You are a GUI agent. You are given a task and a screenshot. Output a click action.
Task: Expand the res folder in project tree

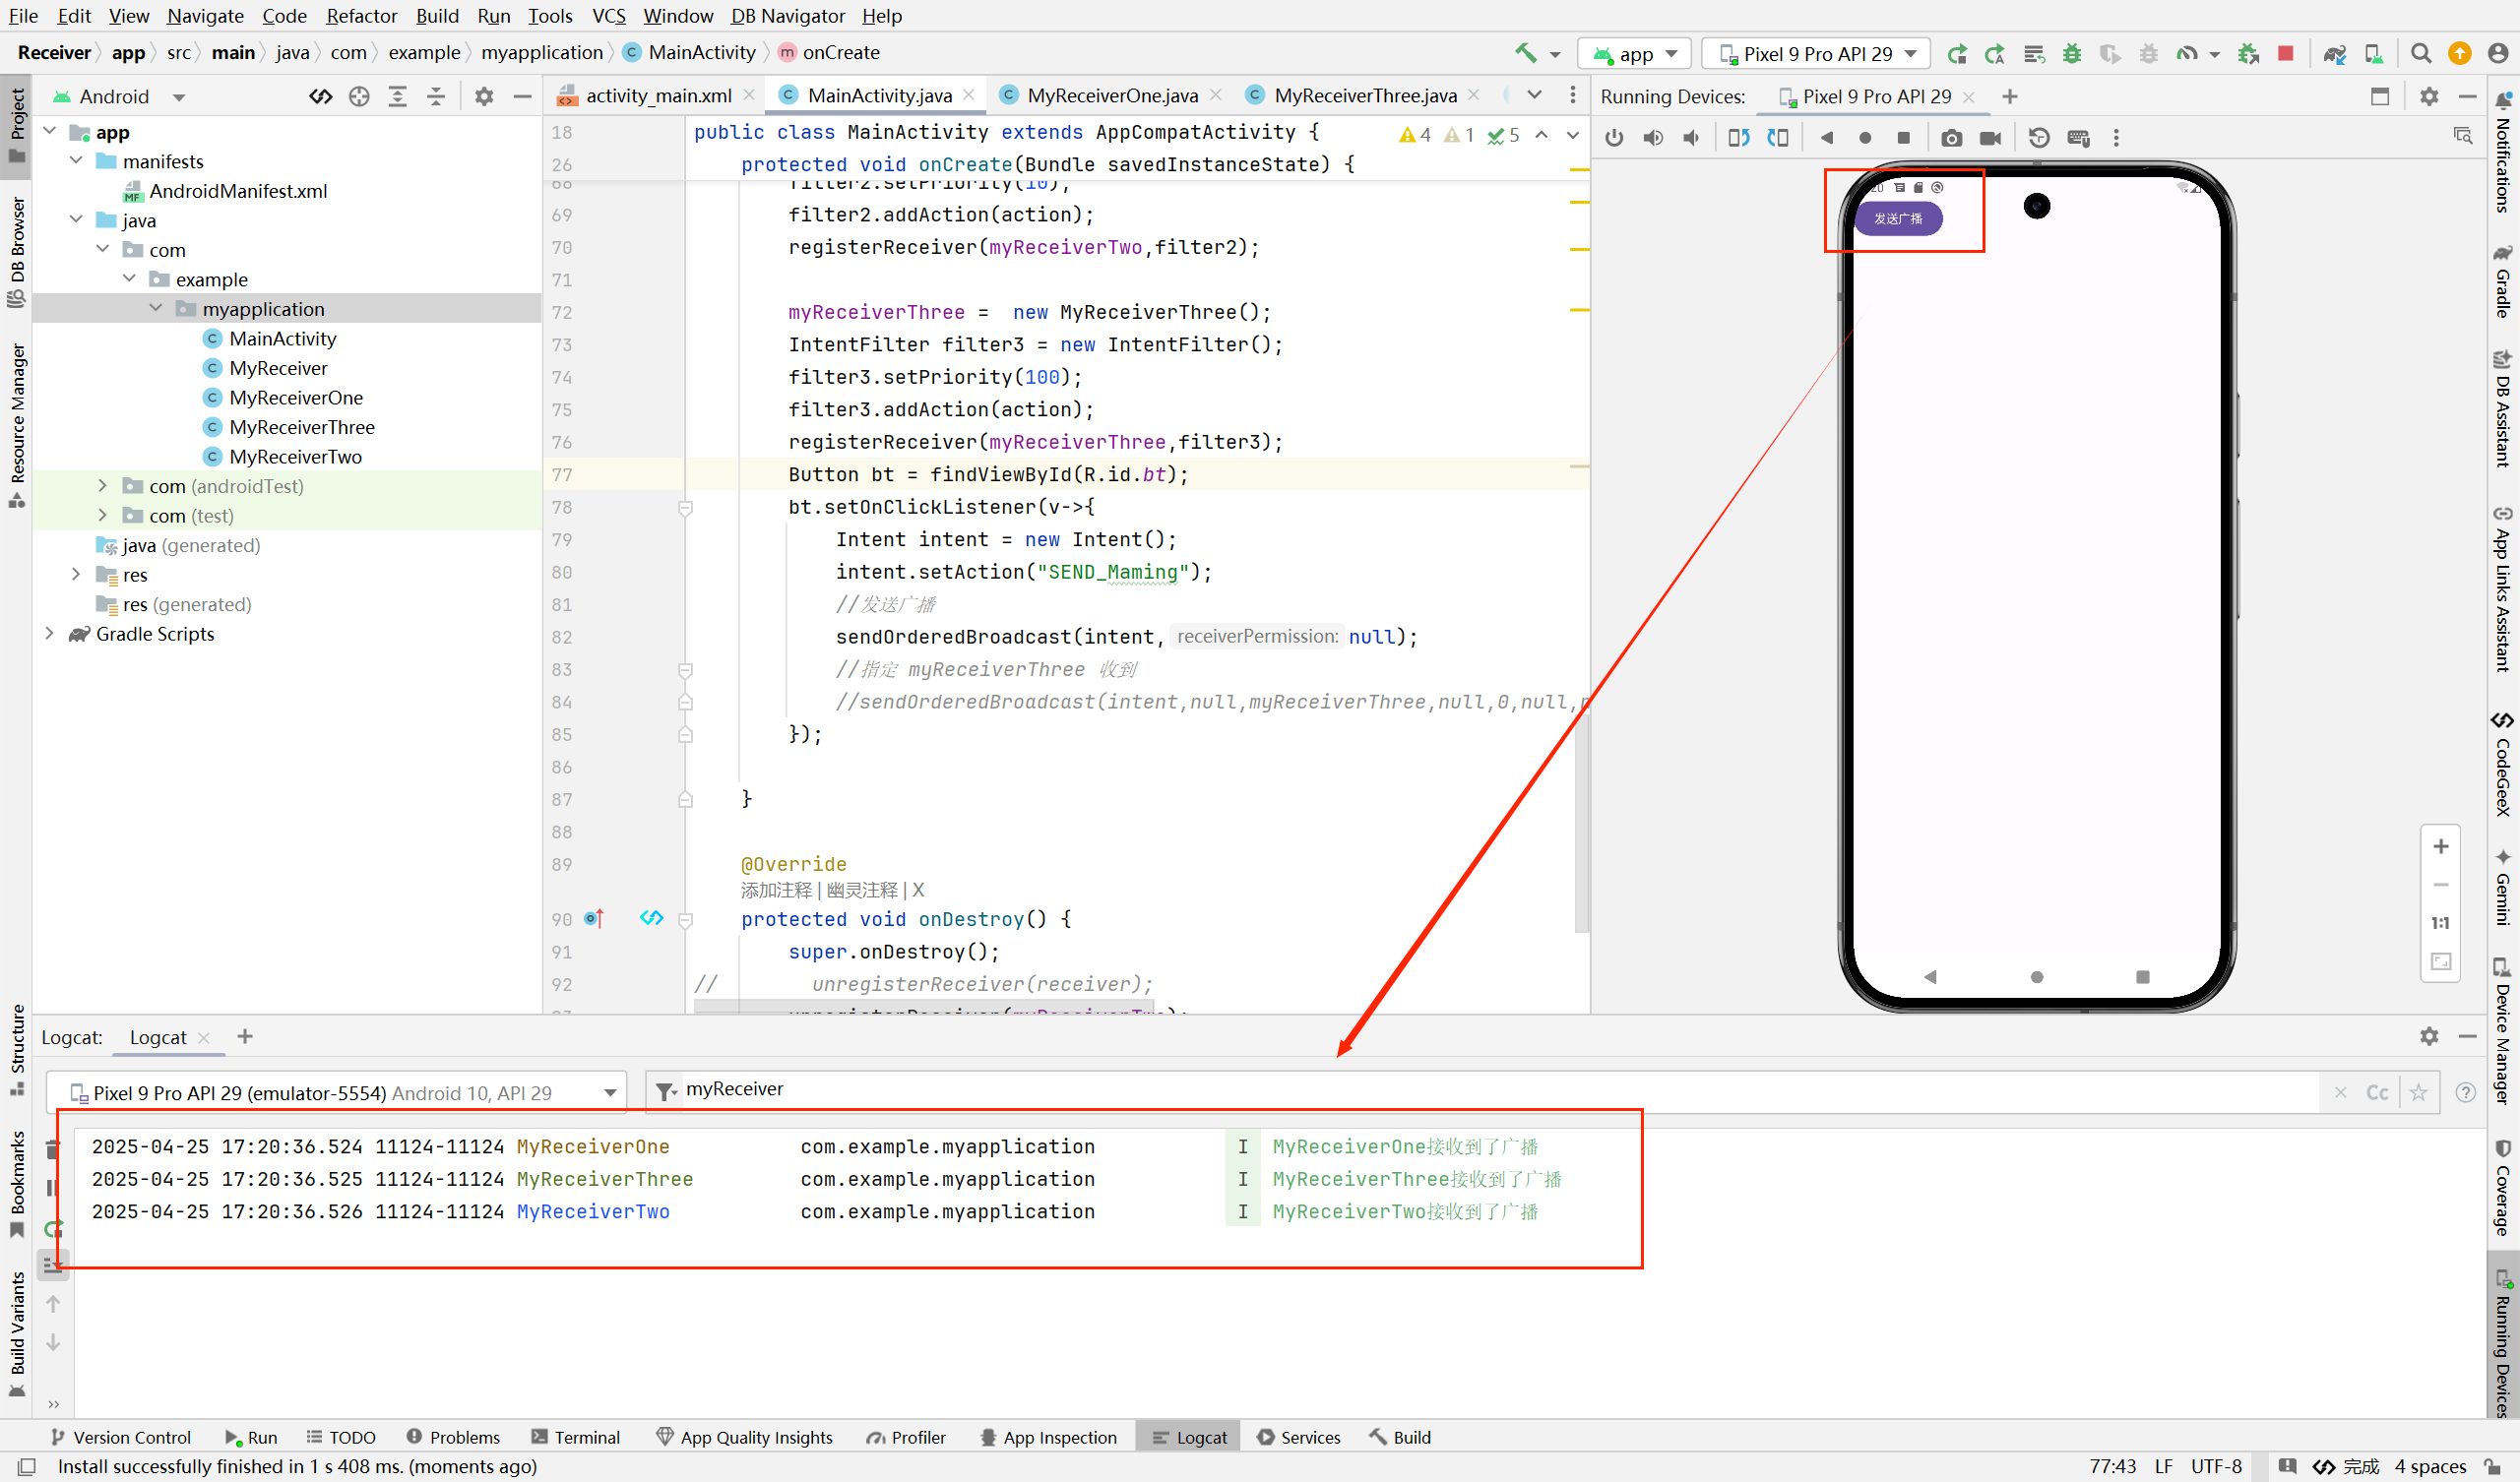click(x=76, y=575)
